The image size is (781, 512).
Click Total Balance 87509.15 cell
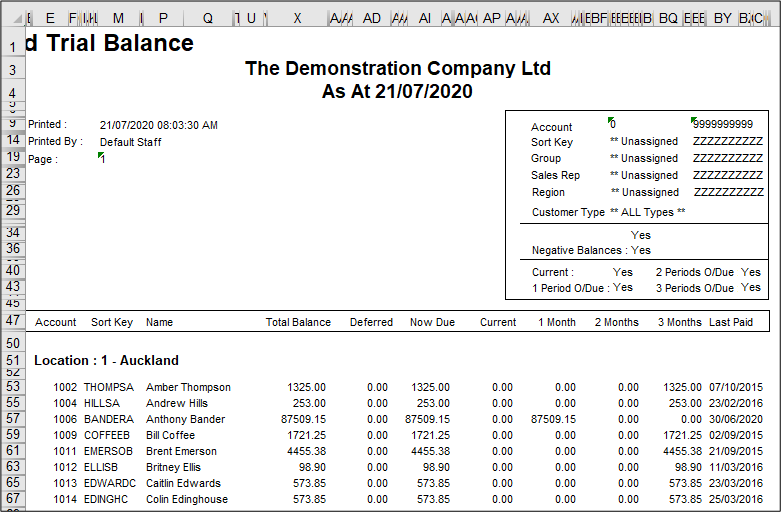click(x=303, y=419)
